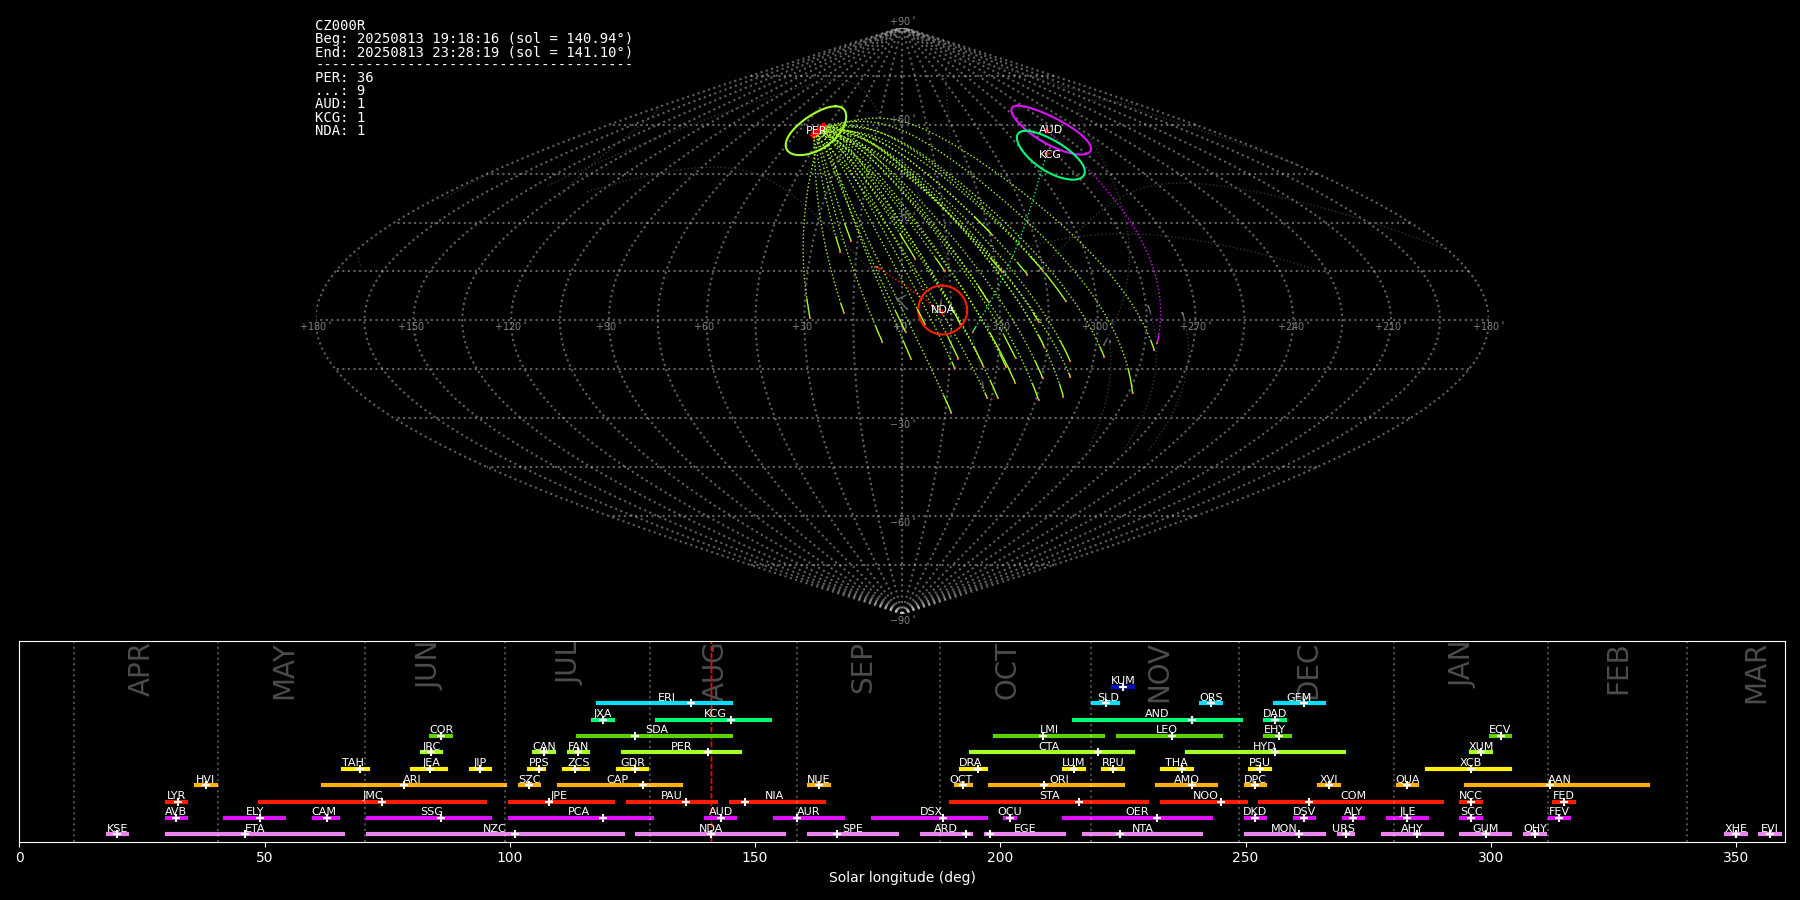Click the CAP shower label
The width and height of the screenshot is (1800, 900).
(x=618, y=780)
